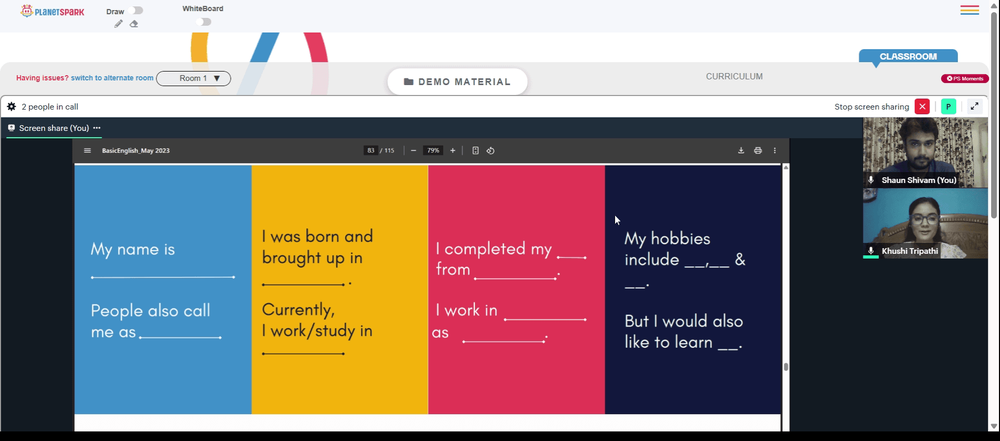Click 'Currently, I work/study in' text
The image size is (1000, 441).
317,320
